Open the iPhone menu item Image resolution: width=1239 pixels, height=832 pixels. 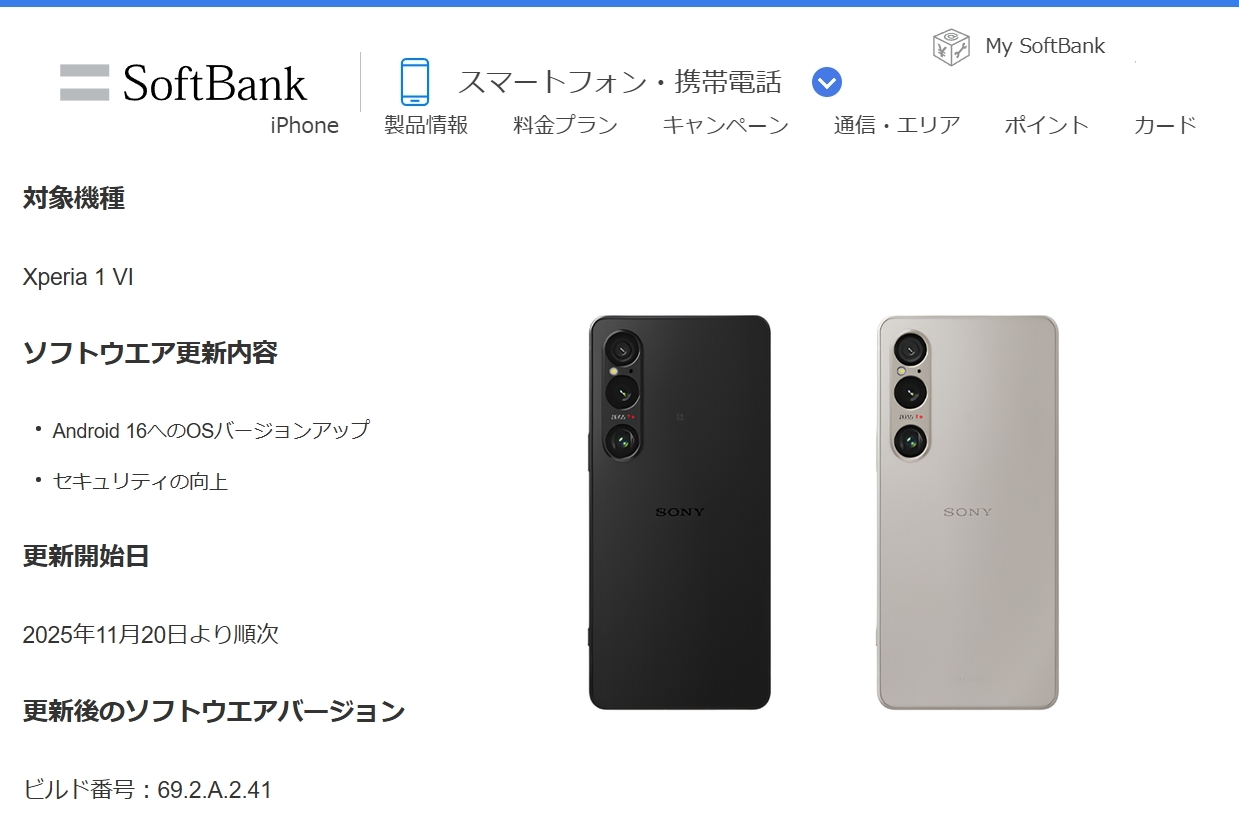(305, 125)
